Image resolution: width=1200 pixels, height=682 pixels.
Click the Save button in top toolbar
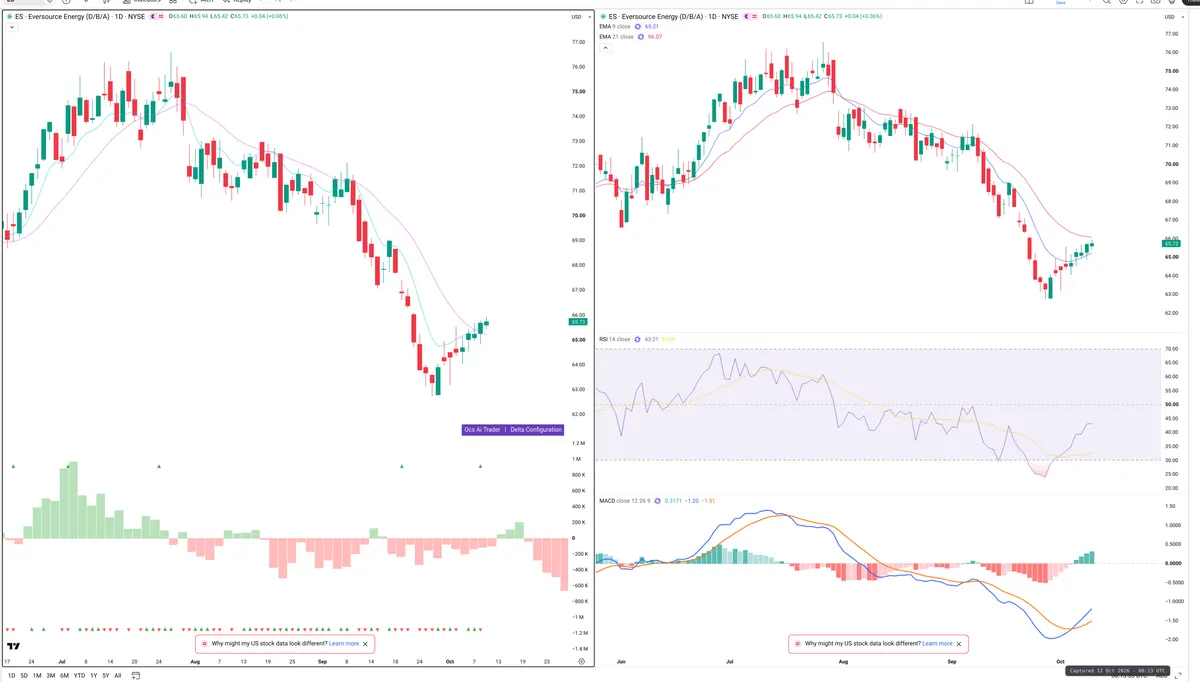(x=1061, y=3)
